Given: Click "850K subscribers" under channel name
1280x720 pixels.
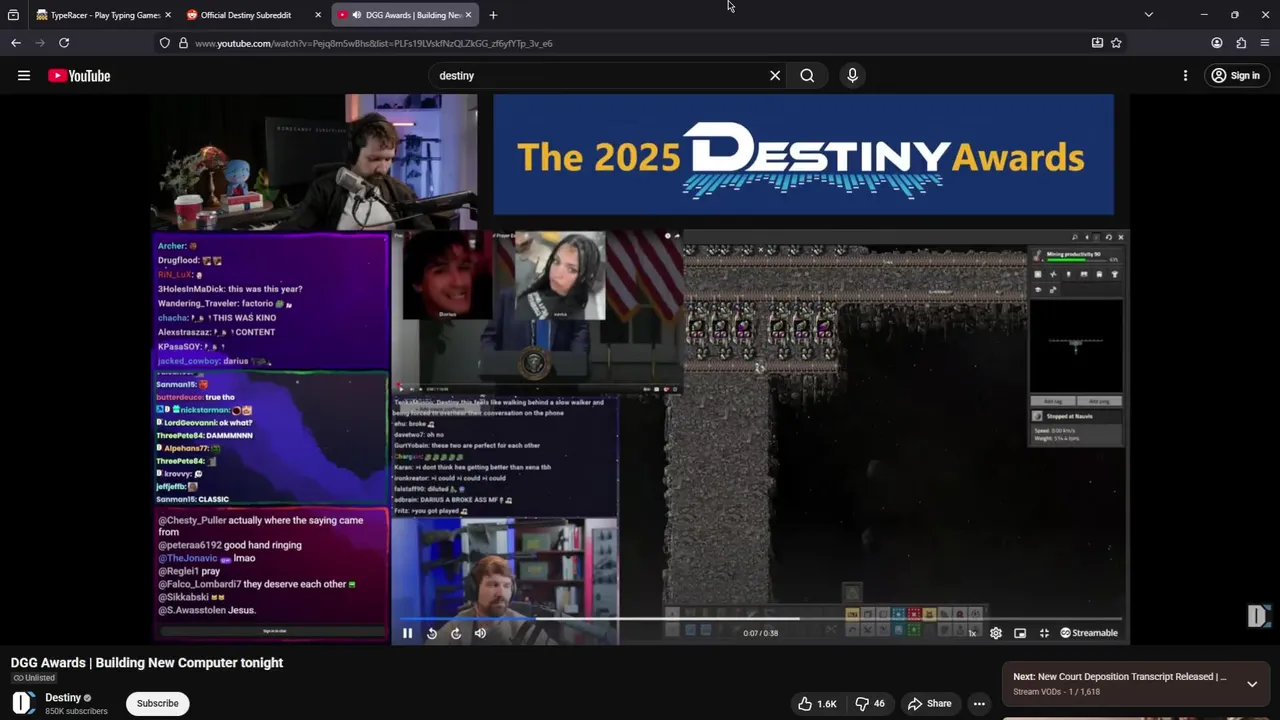Looking at the screenshot, I should tap(76, 711).
